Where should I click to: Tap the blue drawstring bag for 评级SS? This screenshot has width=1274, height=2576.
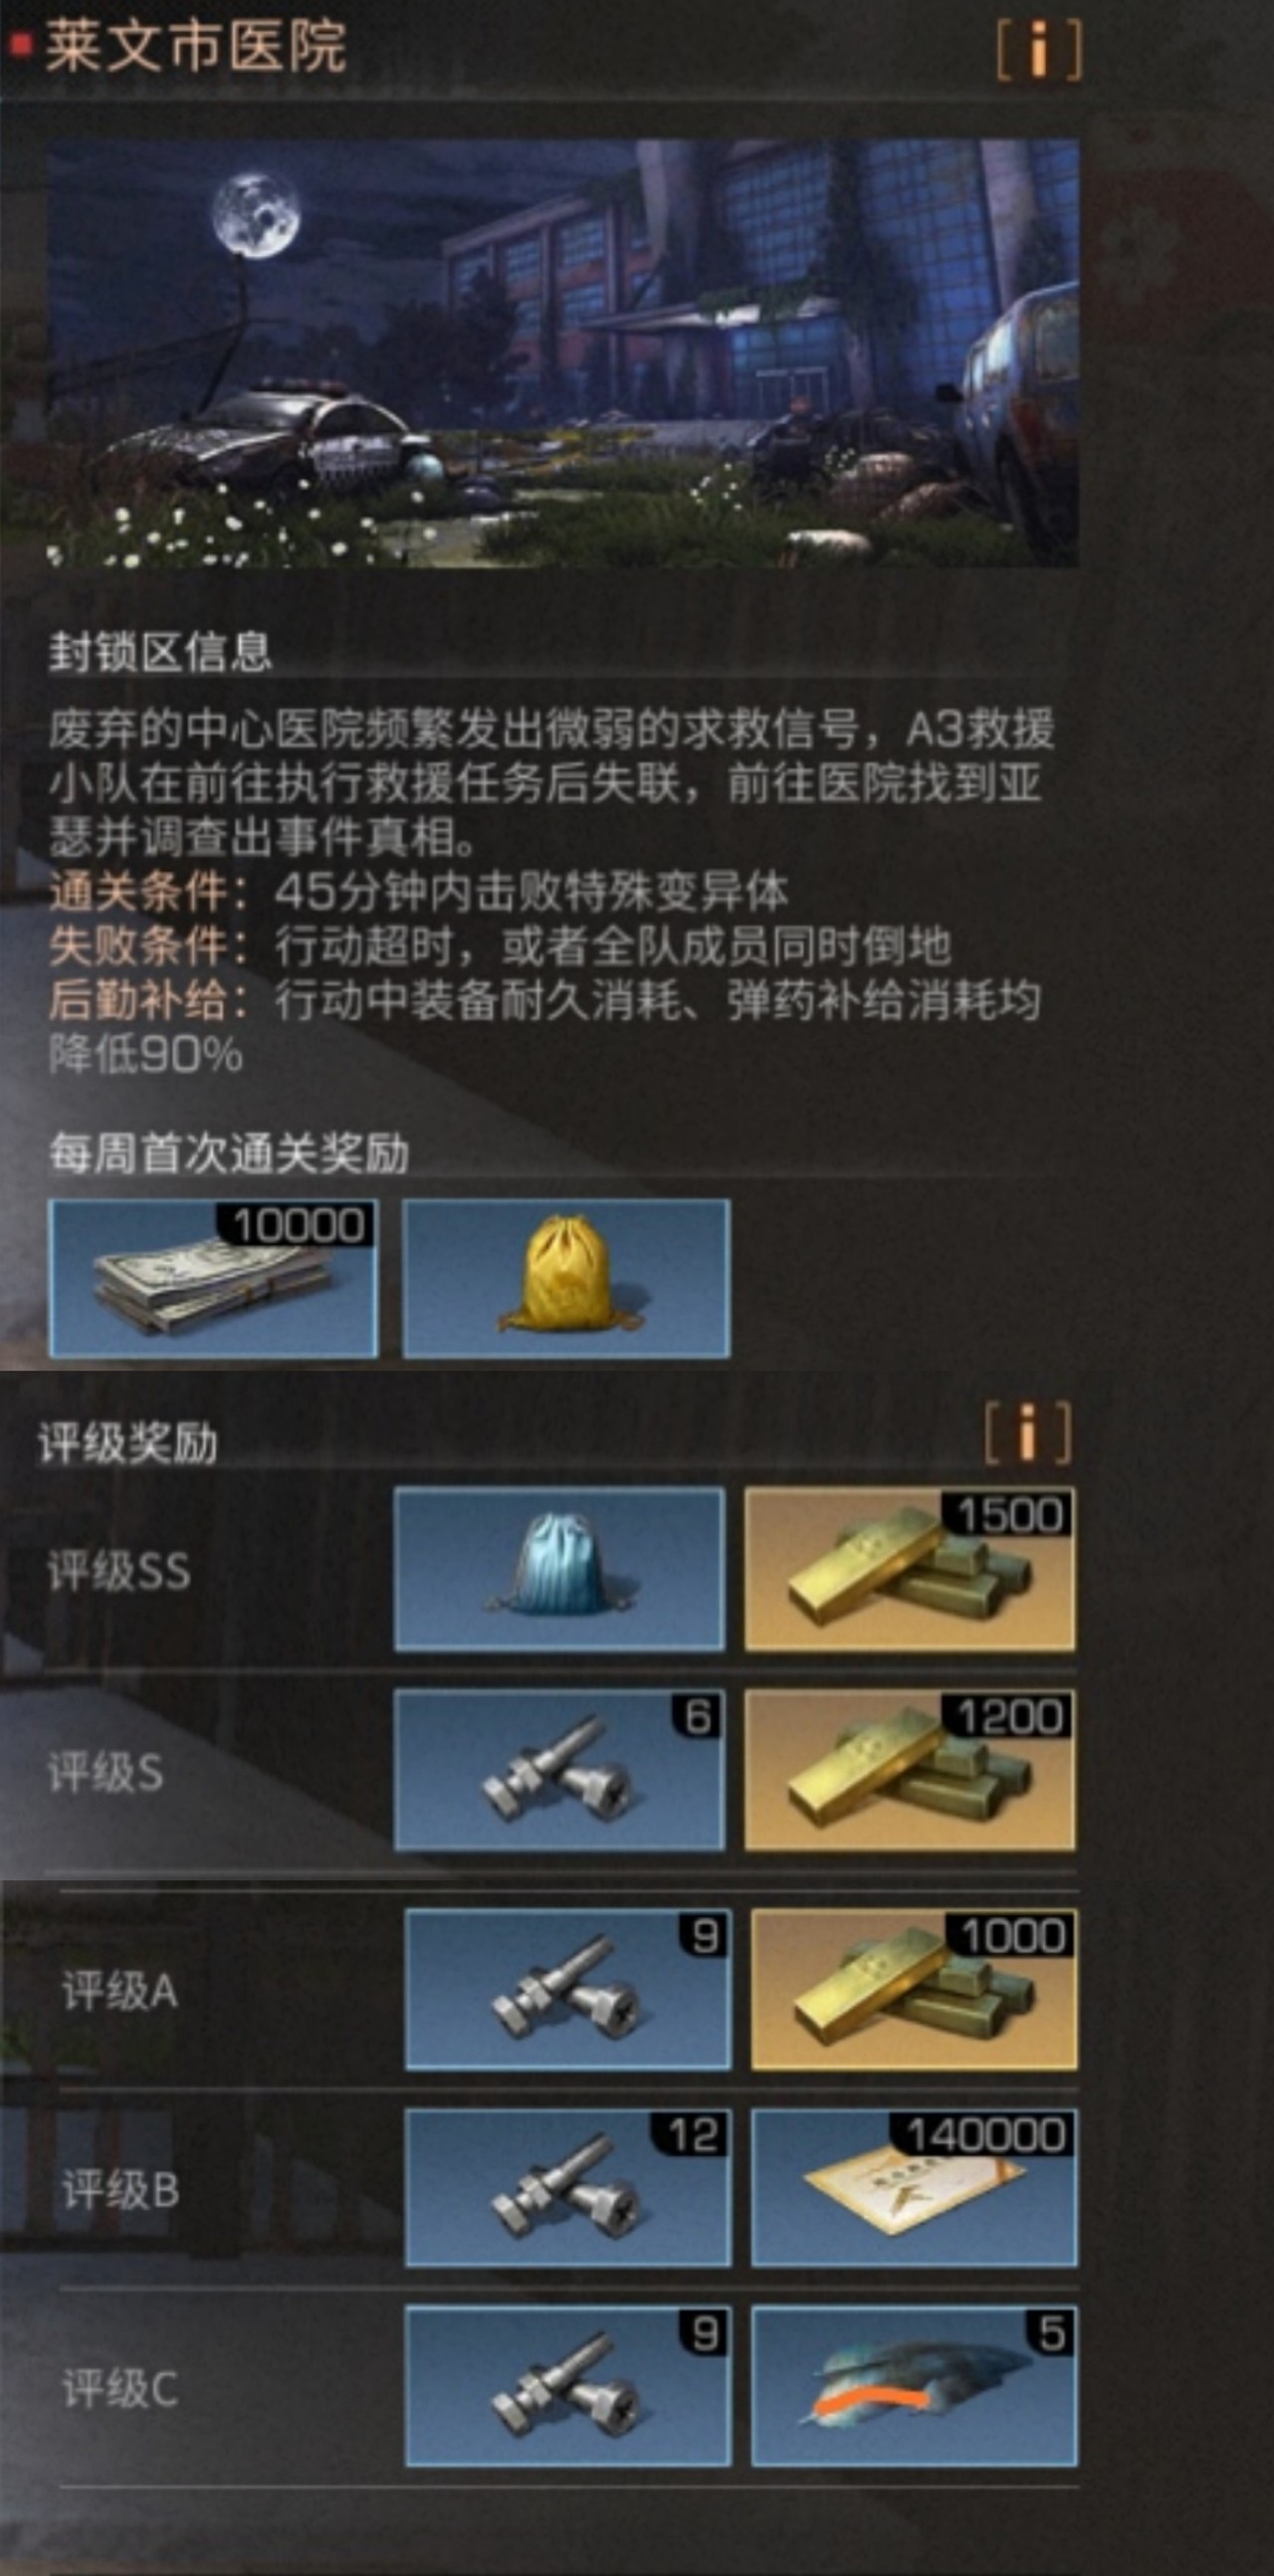pyautogui.click(x=559, y=1569)
